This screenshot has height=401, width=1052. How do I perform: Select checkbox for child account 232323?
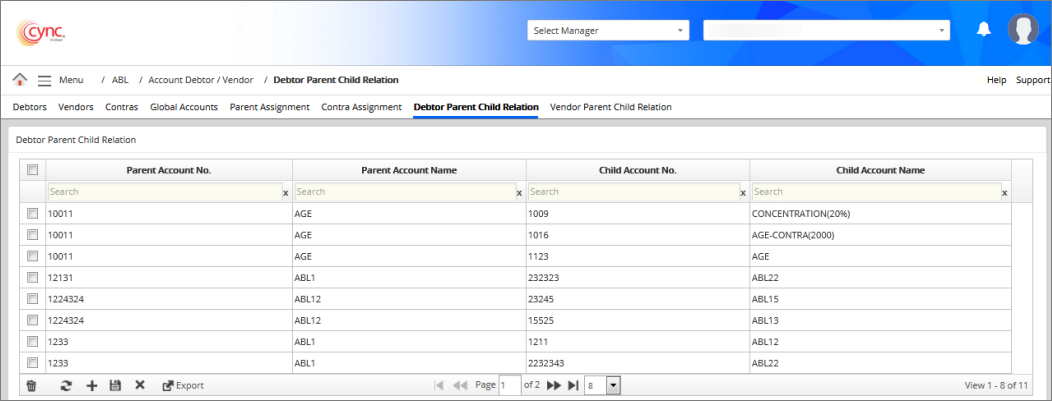[32, 277]
